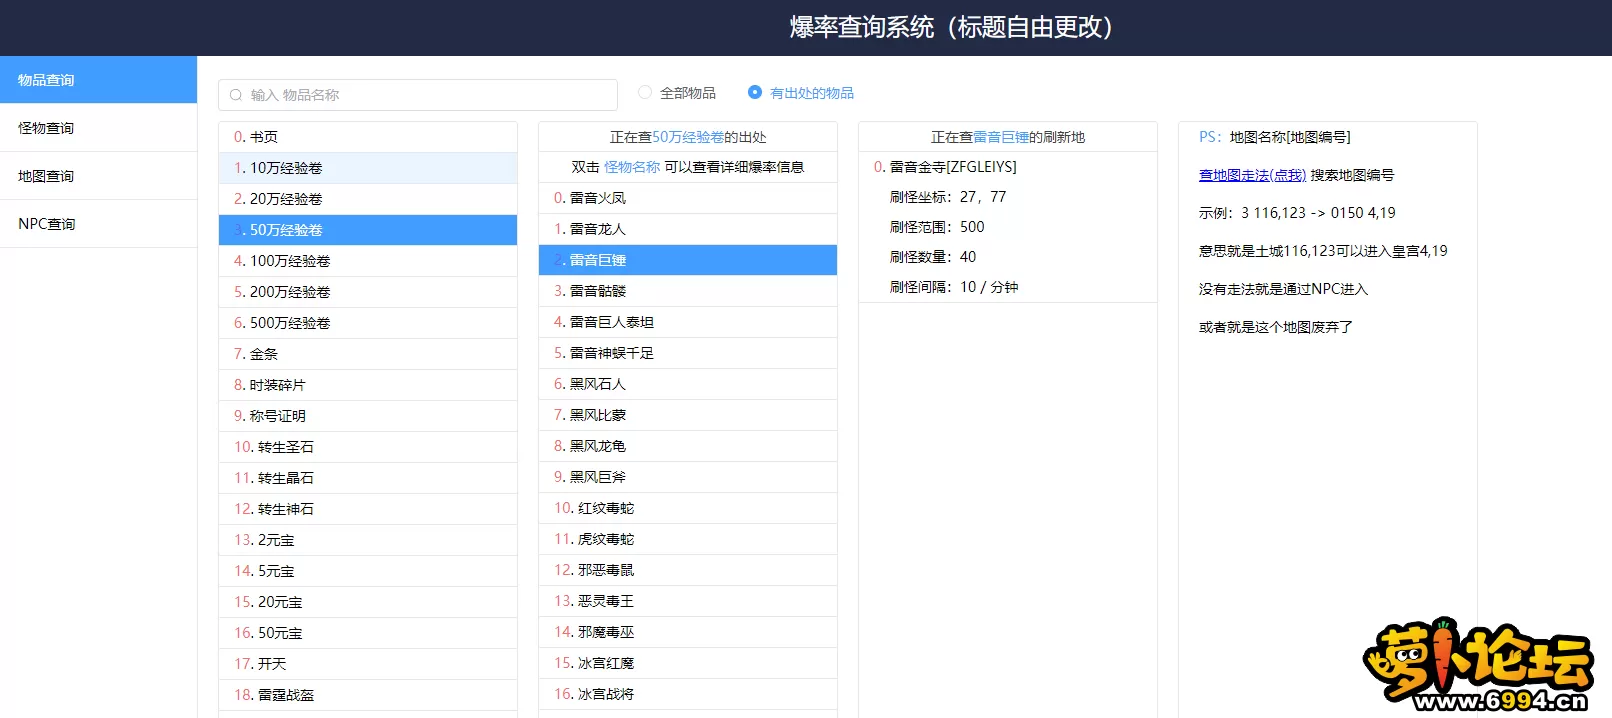Click monster 11. 虎纹毒蛇
The width and height of the screenshot is (1612, 718).
click(688, 539)
